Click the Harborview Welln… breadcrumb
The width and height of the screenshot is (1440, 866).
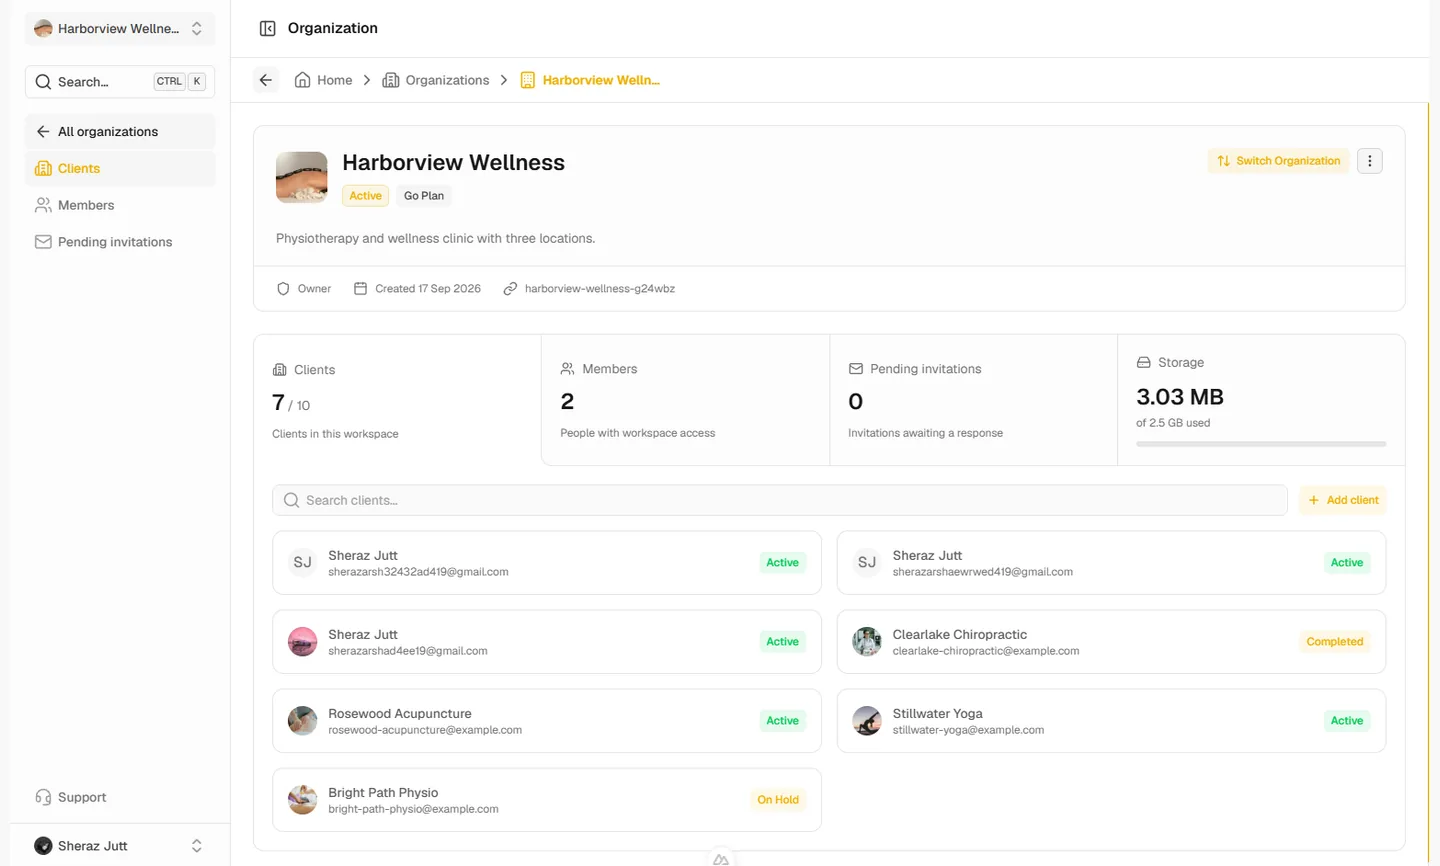[590, 80]
